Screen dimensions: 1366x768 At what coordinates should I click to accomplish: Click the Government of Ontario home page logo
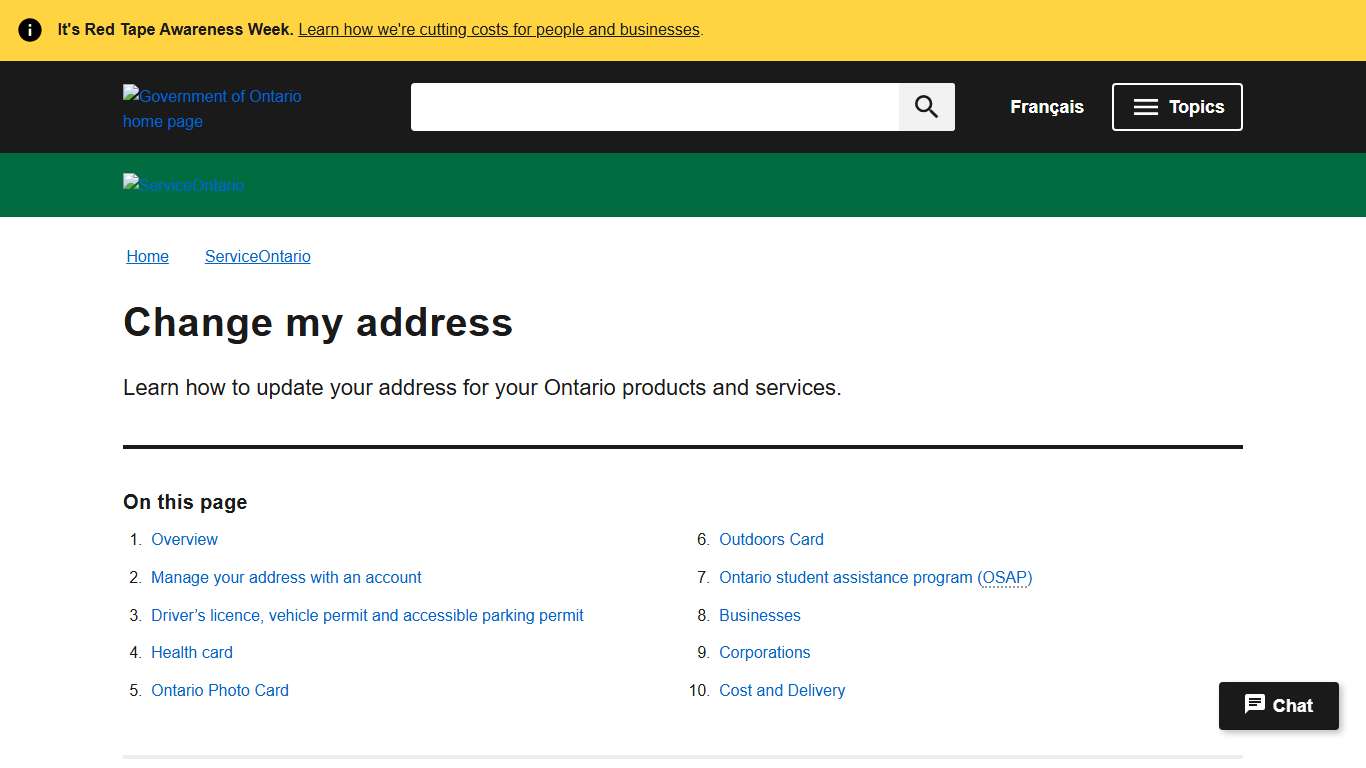(212, 108)
